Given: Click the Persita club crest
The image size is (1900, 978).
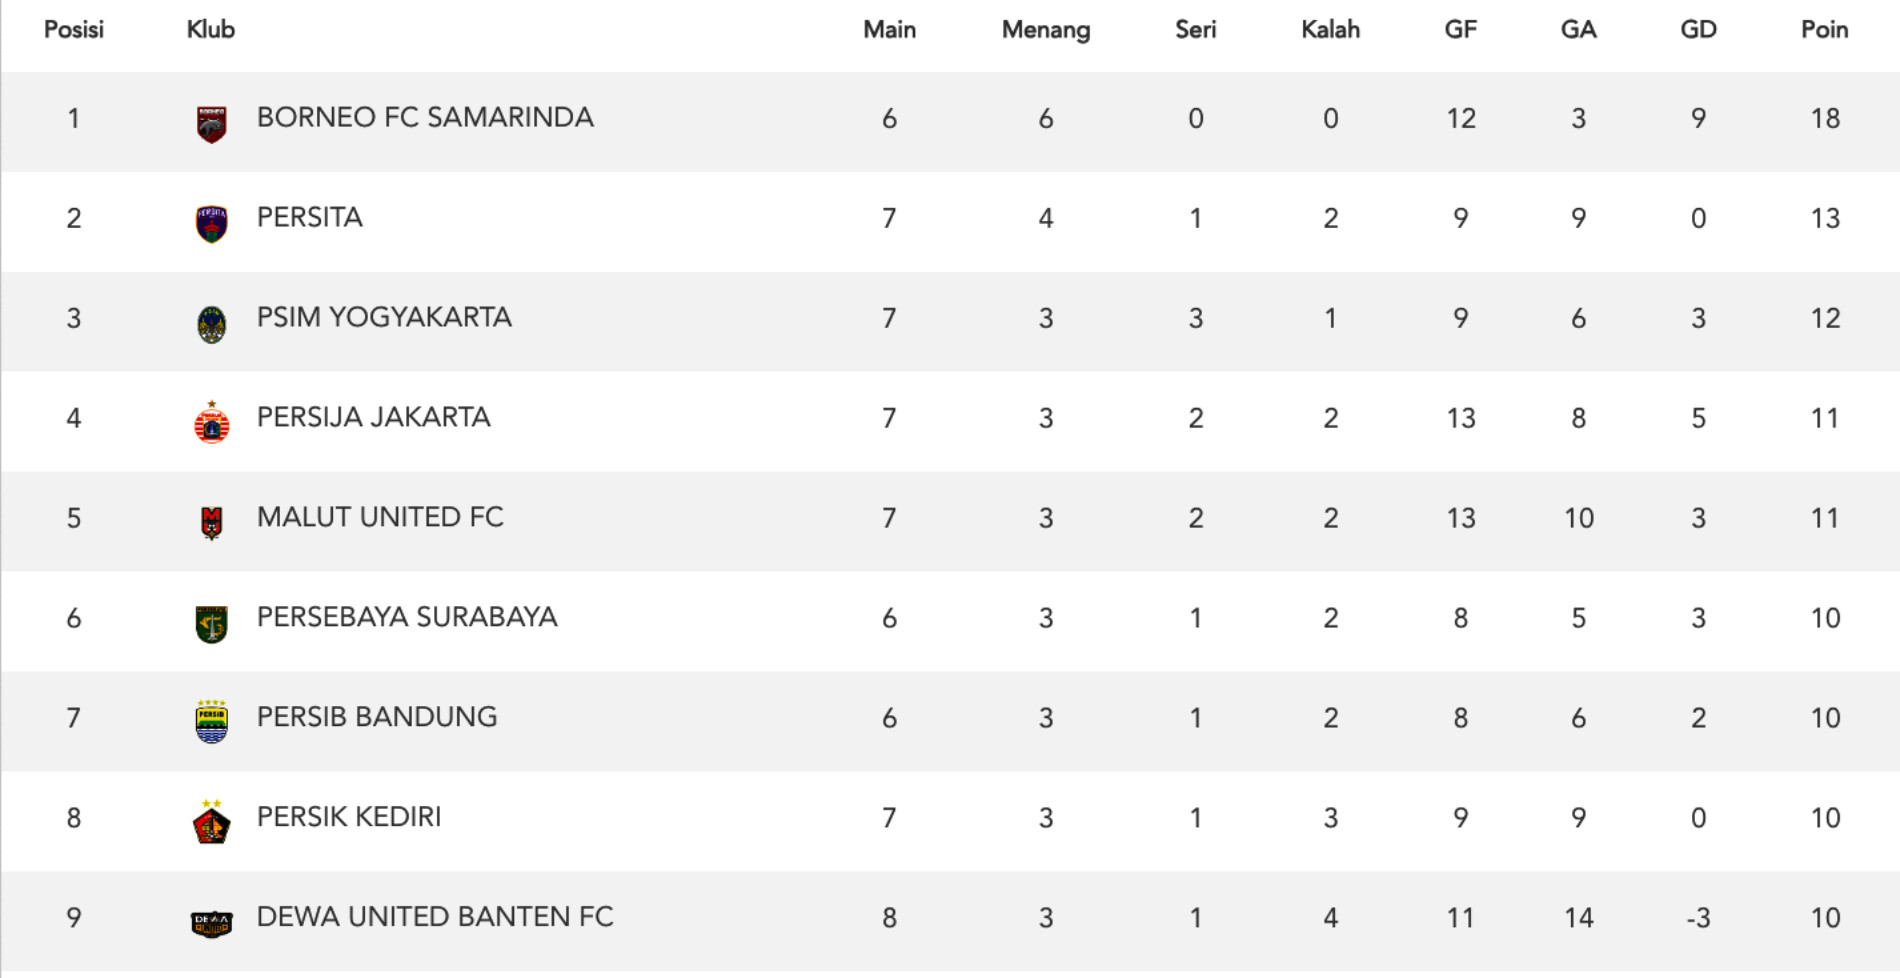Looking at the screenshot, I should pos(211,224).
